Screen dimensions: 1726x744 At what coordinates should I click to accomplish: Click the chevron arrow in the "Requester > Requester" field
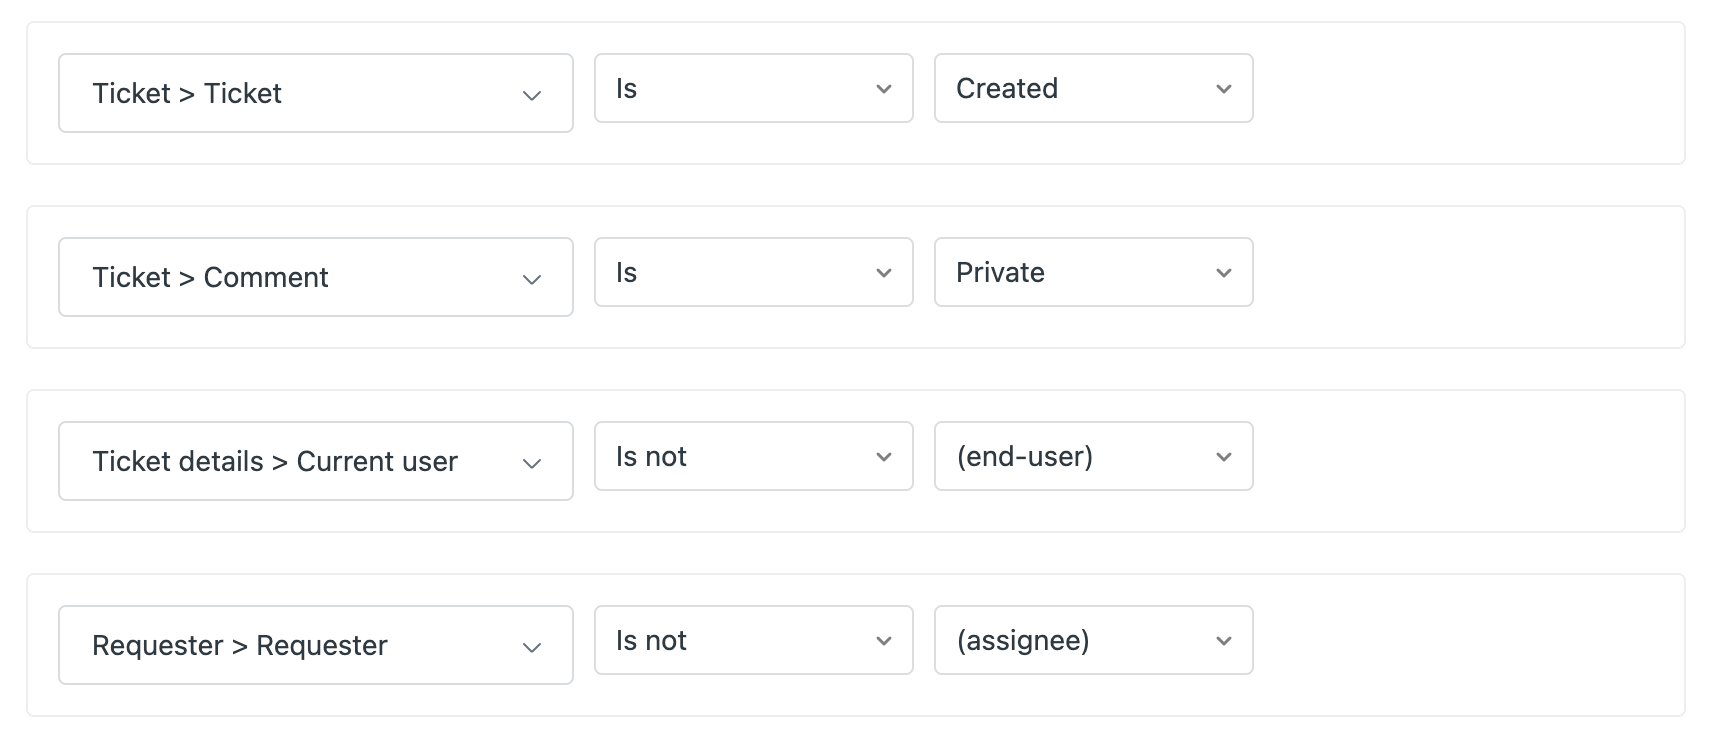pos(532,648)
